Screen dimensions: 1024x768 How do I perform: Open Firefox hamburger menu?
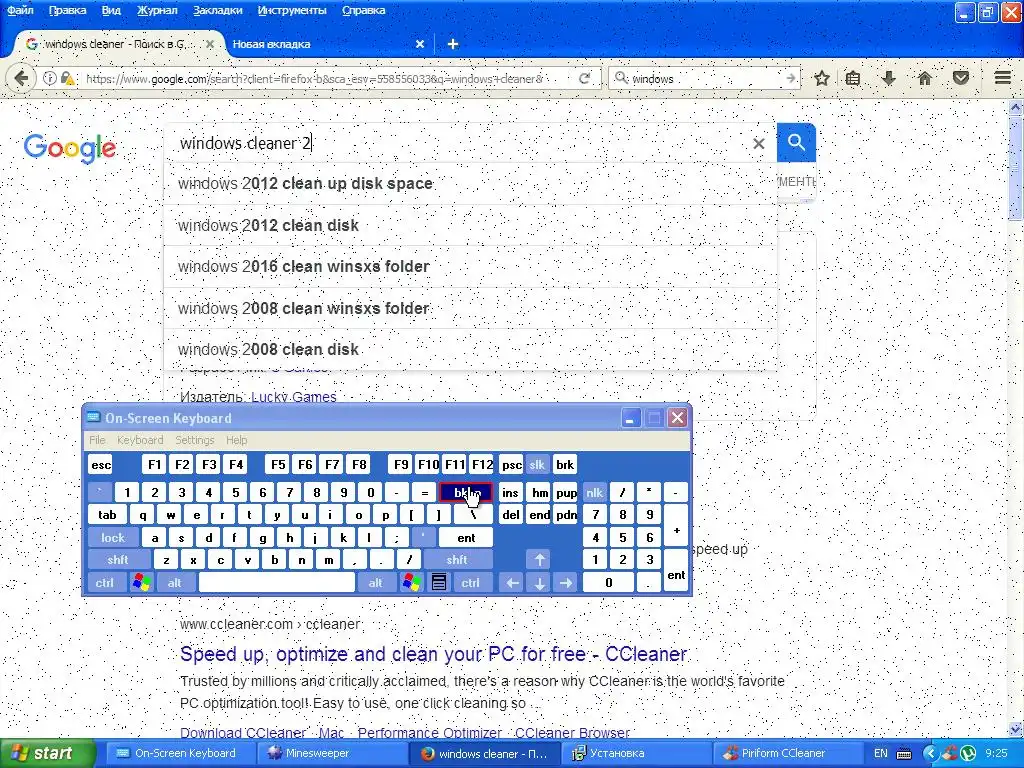pyautogui.click(x=1002, y=78)
